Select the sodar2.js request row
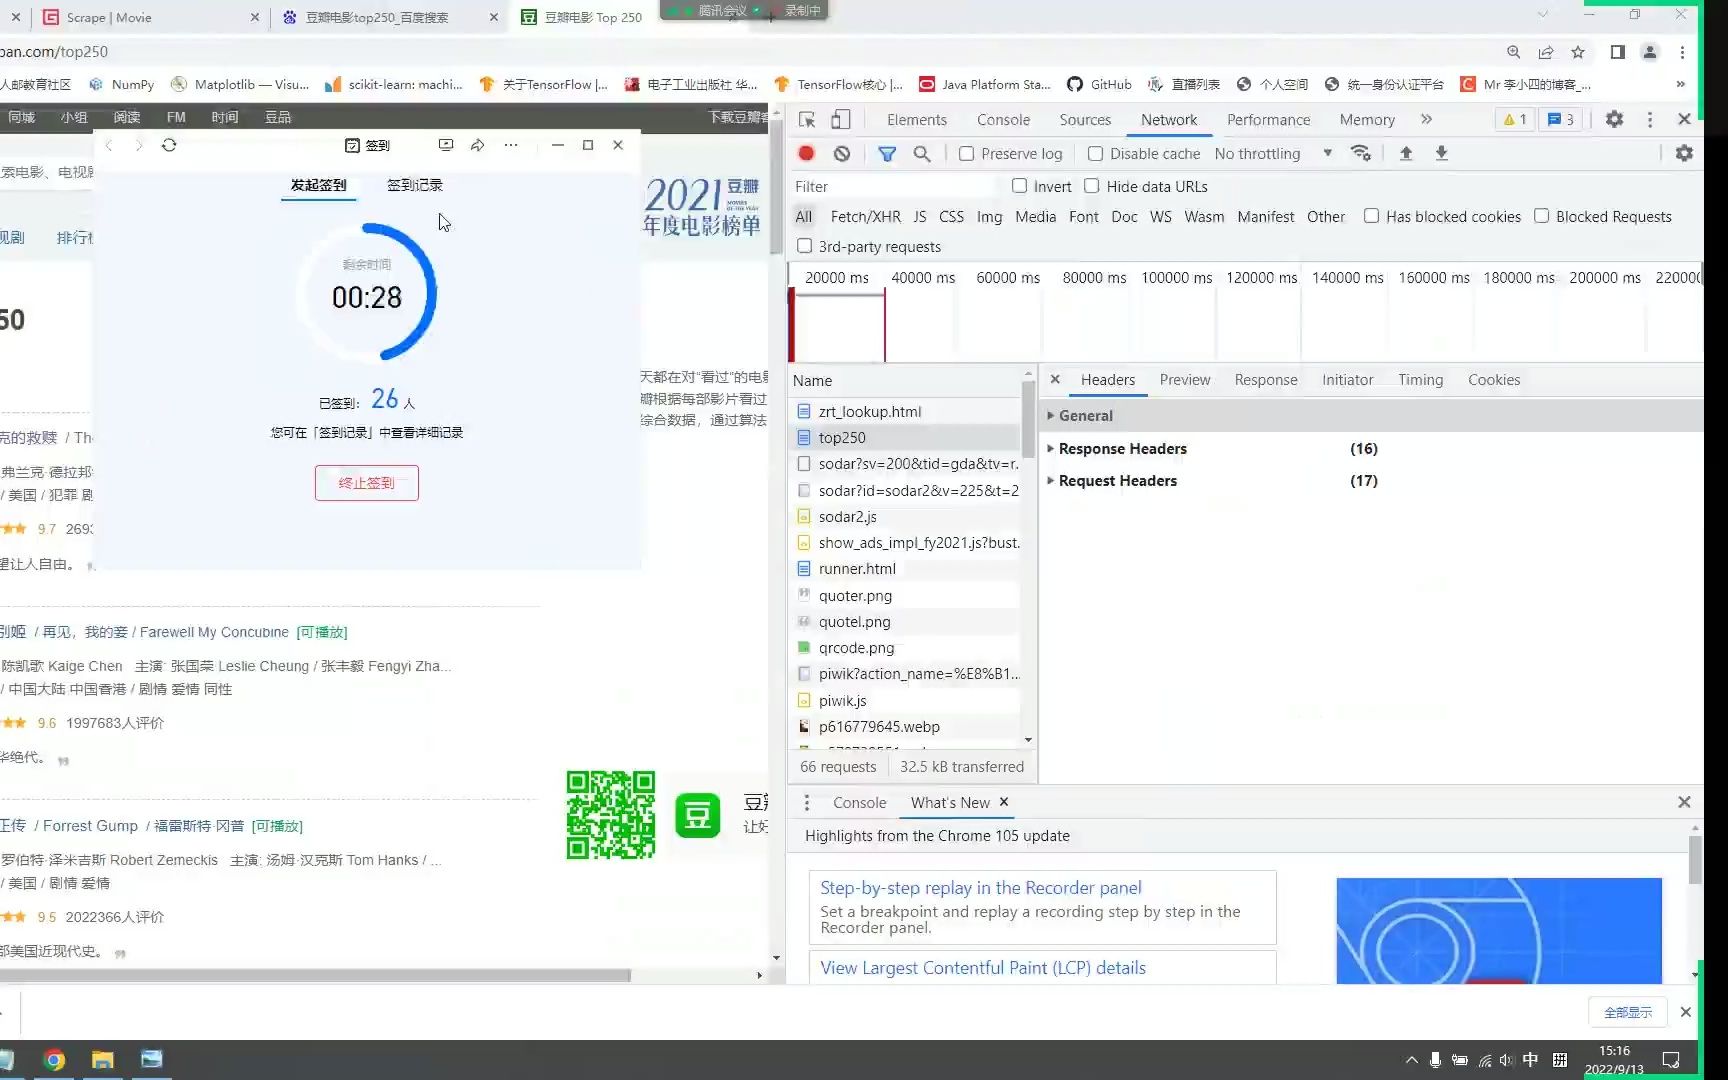The width and height of the screenshot is (1728, 1080). [x=906, y=517]
